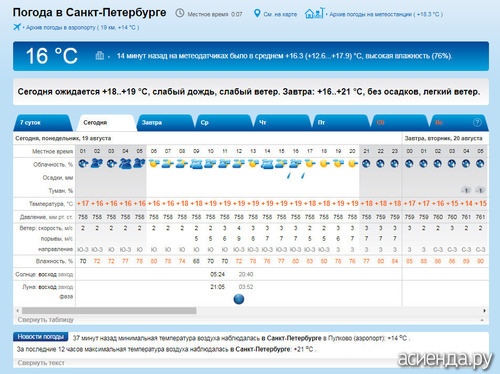
Task: Click the moon phase icon
Action: (239, 299)
